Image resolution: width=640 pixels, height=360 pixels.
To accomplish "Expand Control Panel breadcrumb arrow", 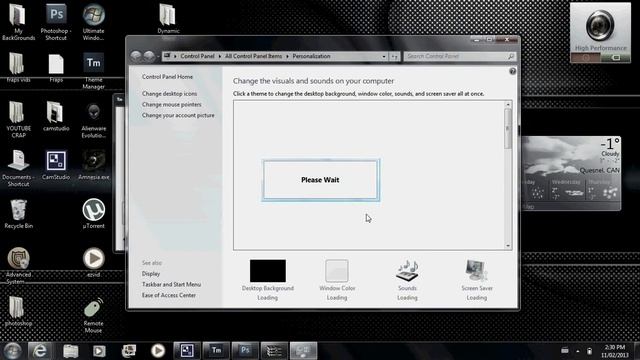I will point(220,56).
